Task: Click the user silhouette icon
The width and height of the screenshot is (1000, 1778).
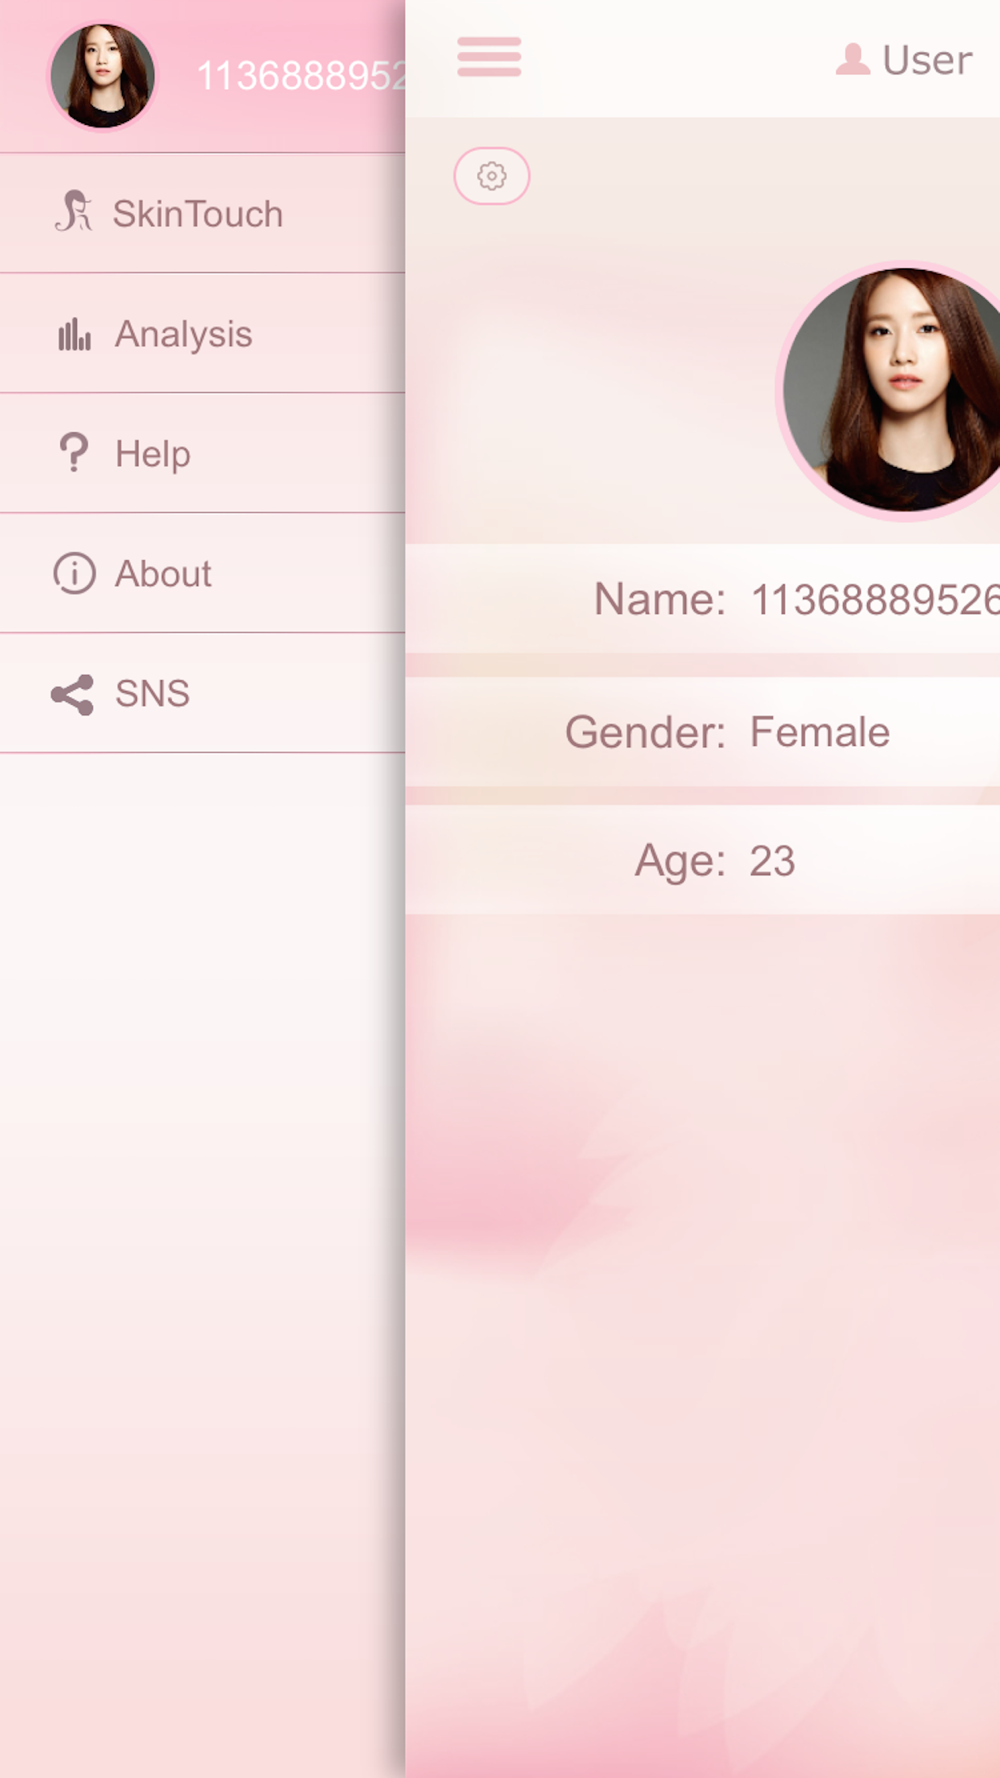Action: coord(853,59)
